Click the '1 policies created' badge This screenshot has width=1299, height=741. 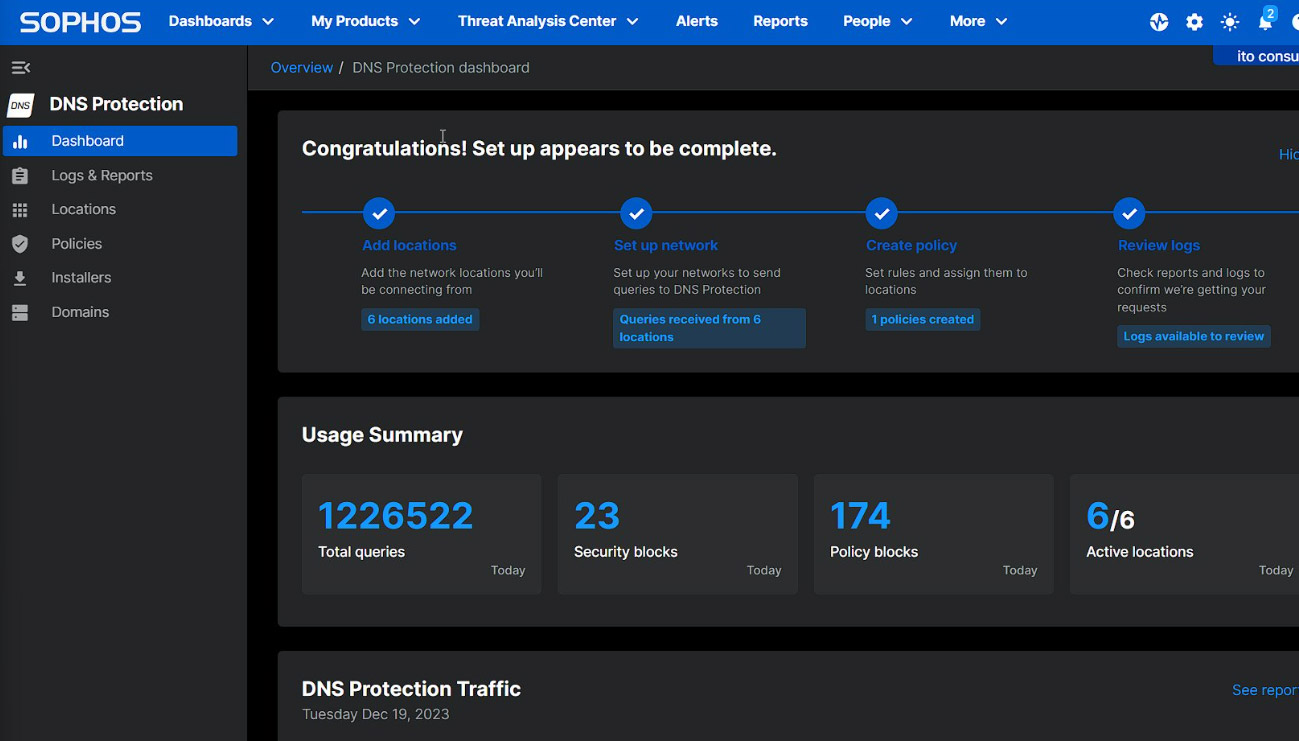click(922, 319)
